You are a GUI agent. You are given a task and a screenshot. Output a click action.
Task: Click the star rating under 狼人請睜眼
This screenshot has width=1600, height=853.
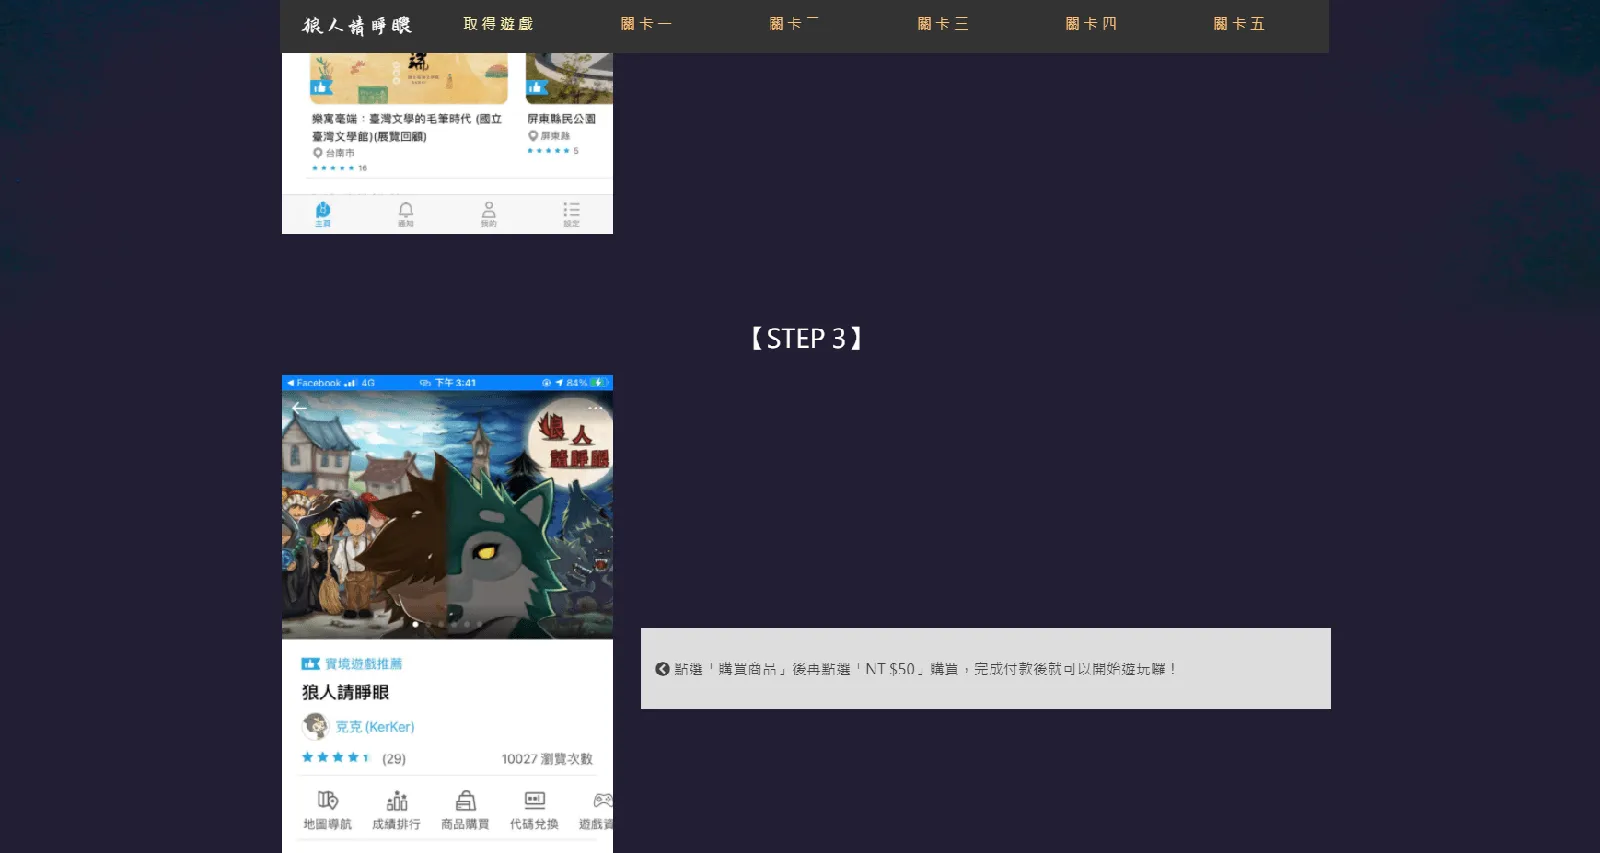point(336,758)
